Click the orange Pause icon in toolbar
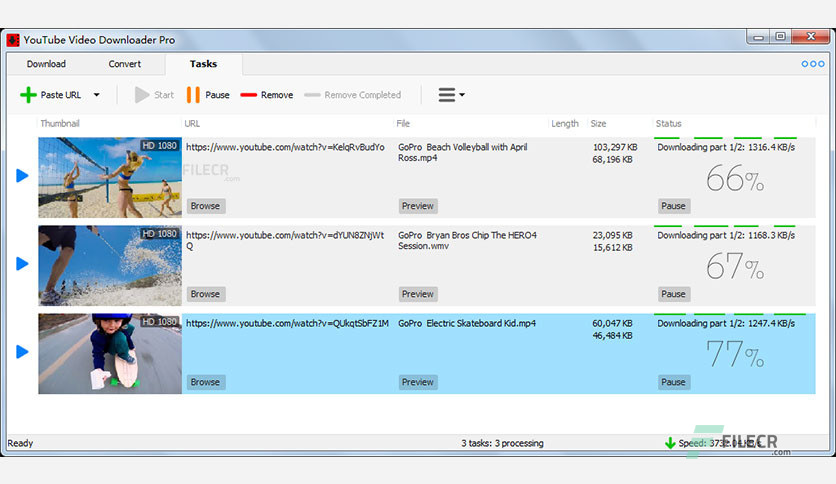The image size is (836, 484). click(193, 95)
